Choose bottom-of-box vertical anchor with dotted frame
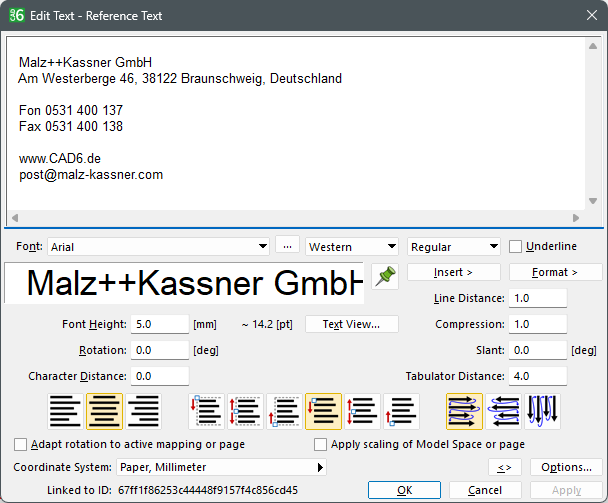 pos(284,411)
